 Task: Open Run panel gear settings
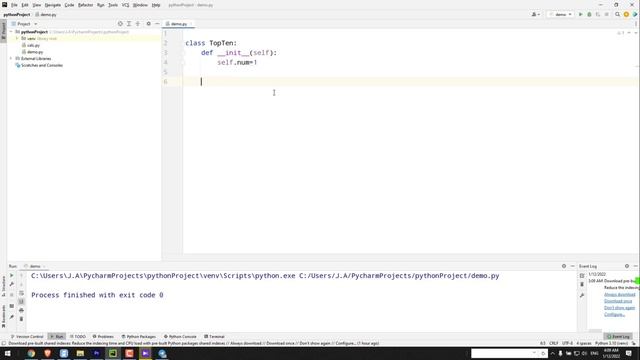564,266
